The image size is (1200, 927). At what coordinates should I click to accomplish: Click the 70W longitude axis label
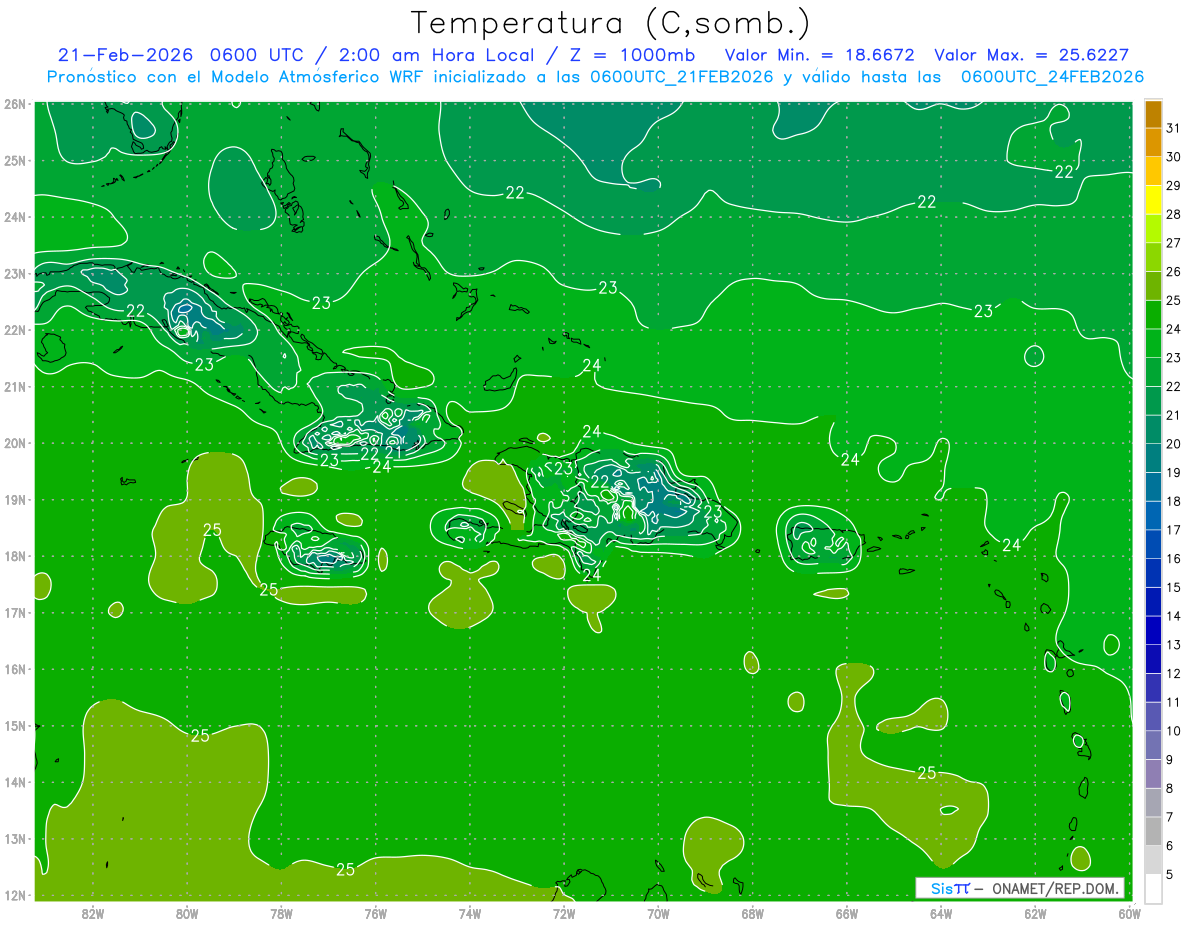click(x=658, y=913)
